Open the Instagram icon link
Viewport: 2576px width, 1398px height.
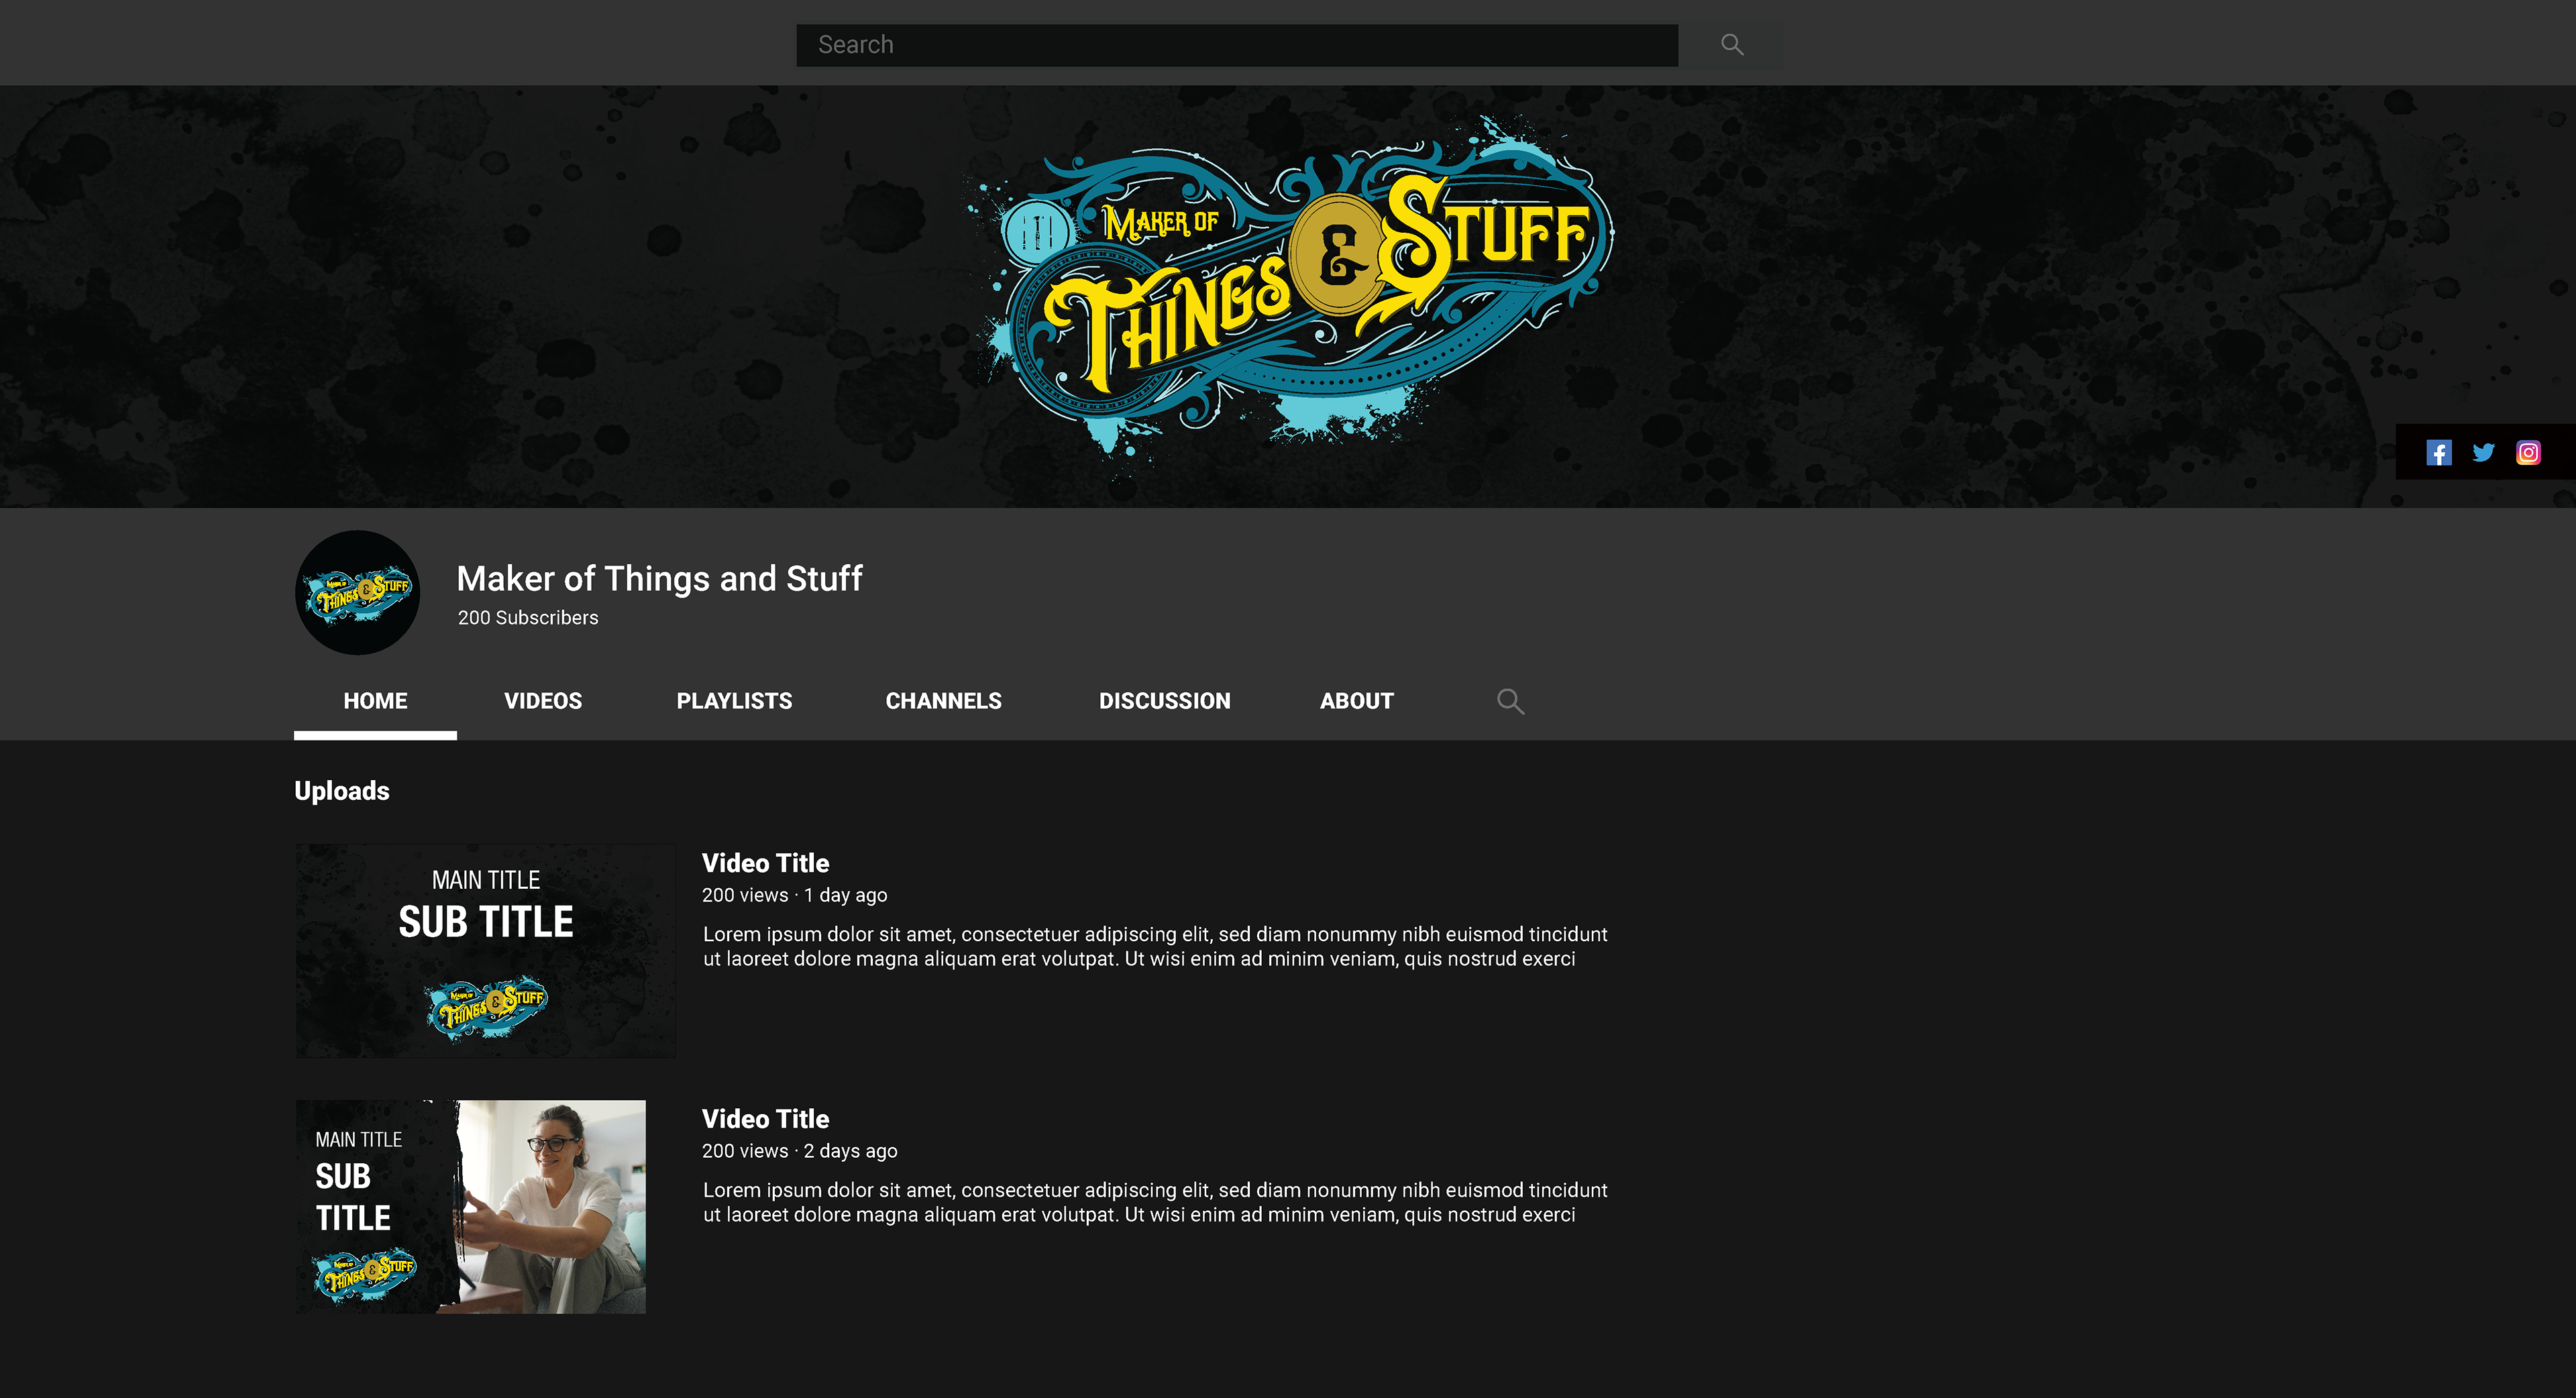pyautogui.click(x=2528, y=453)
